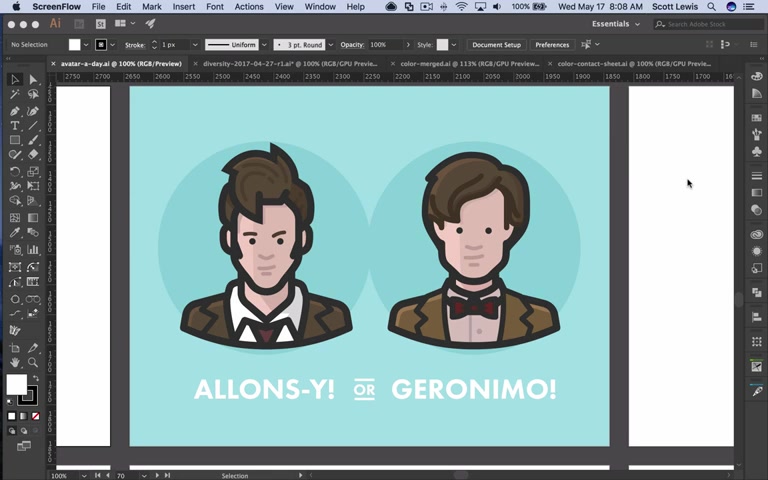The width and height of the screenshot is (768, 480).
Task: Open the Pathfinder panel icon
Action: point(757,292)
